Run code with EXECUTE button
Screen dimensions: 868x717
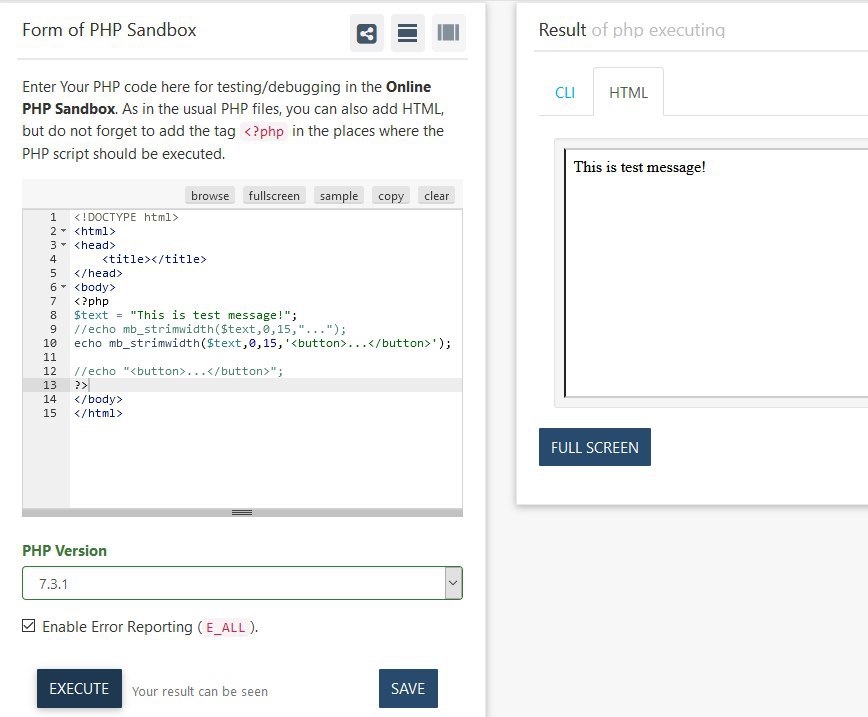click(x=79, y=688)
